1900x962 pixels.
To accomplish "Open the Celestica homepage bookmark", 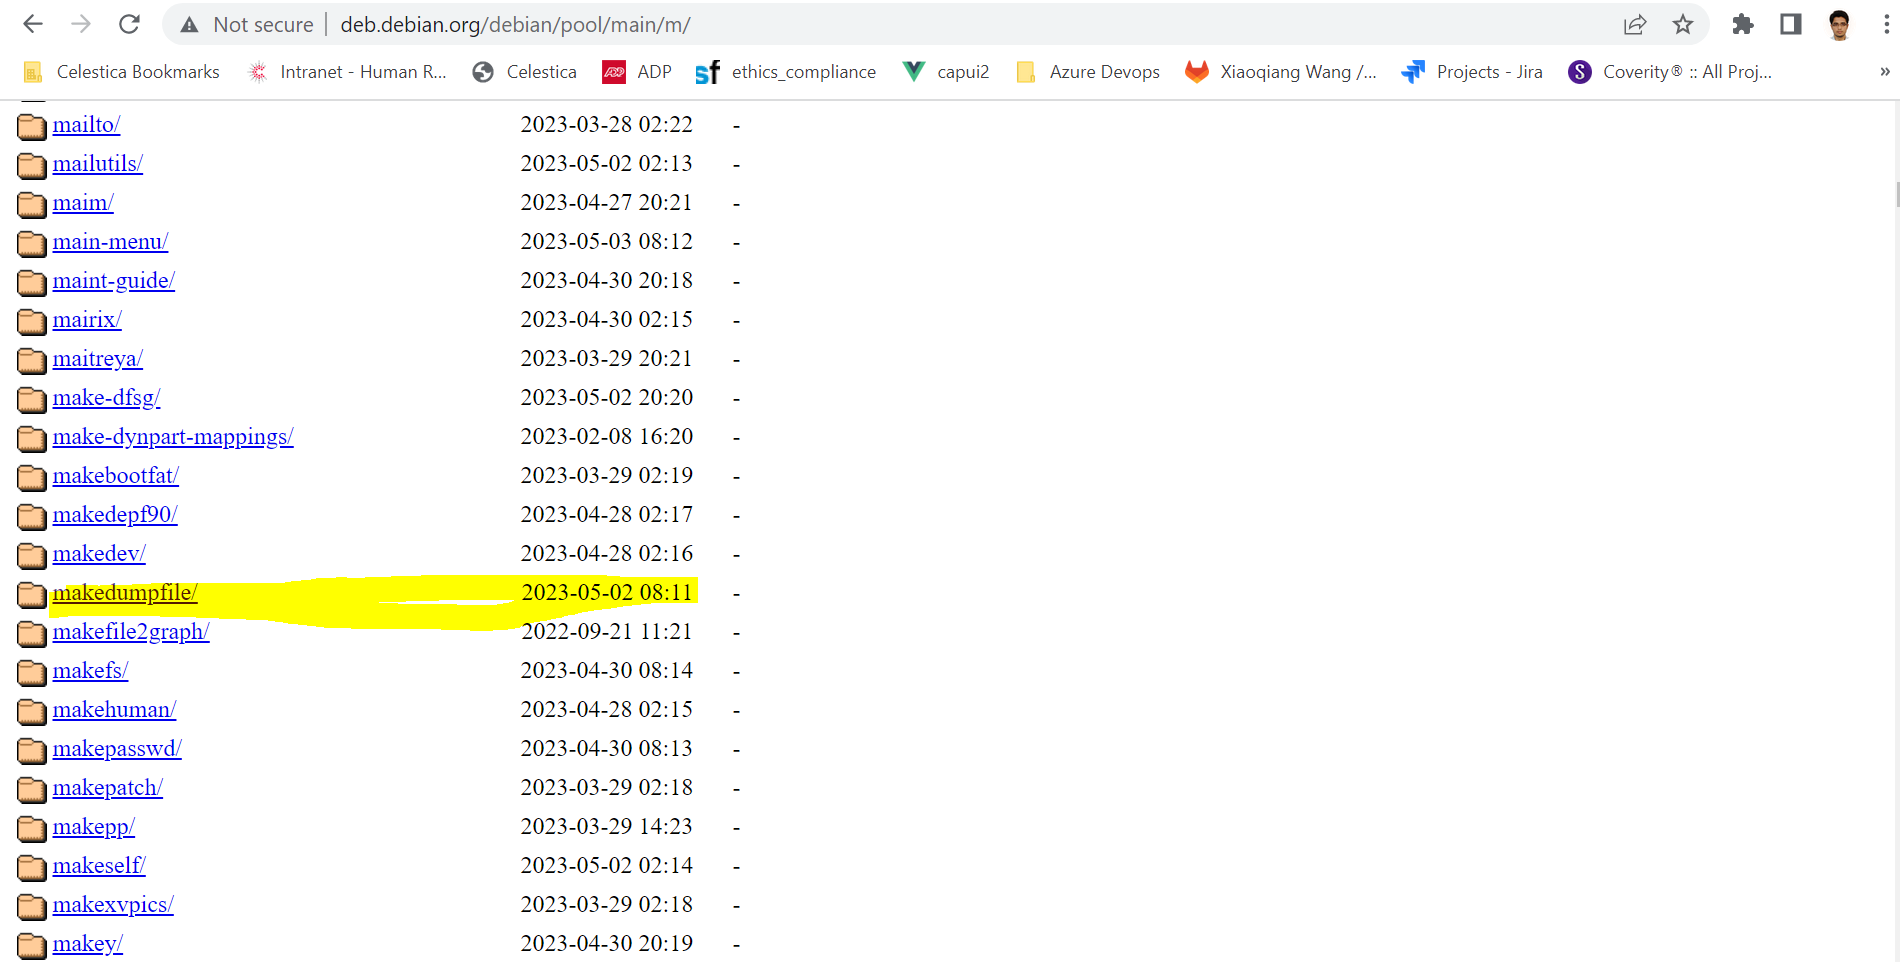I will coord(523,71).
